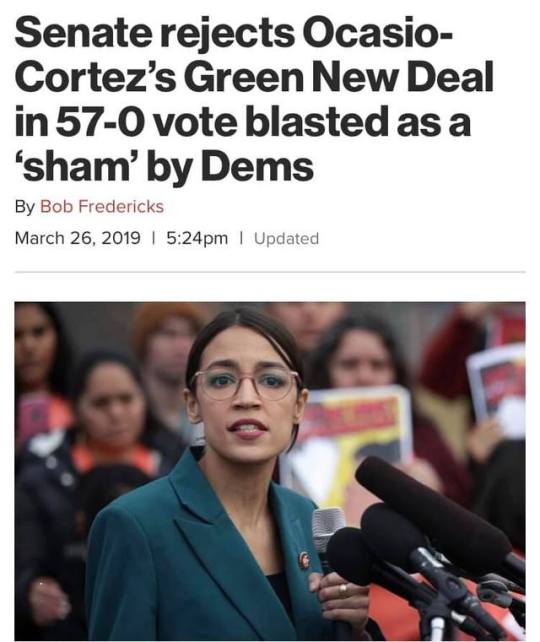The image size is (540, 642).
Task: Click the gold ring on the hand
Action: pos(343,590)
